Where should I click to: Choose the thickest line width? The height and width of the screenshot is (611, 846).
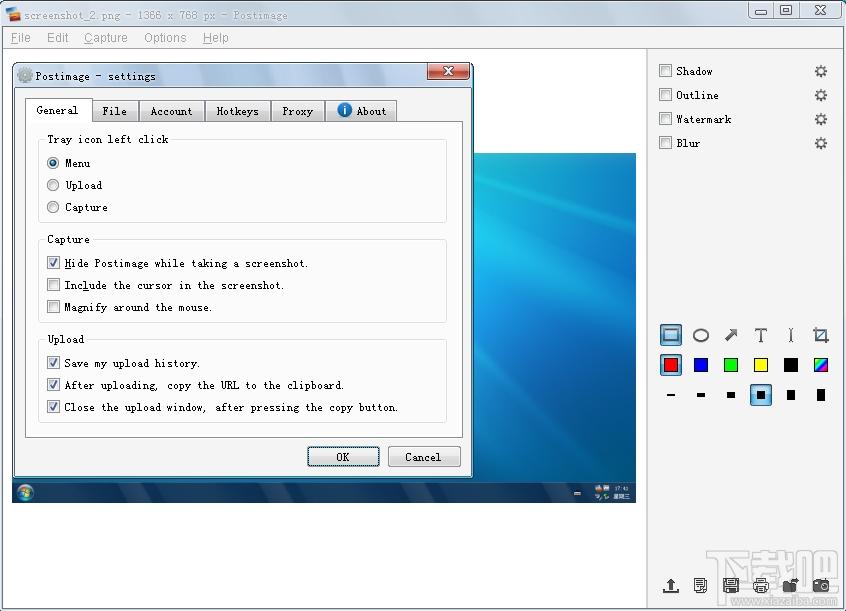point(821,395)
